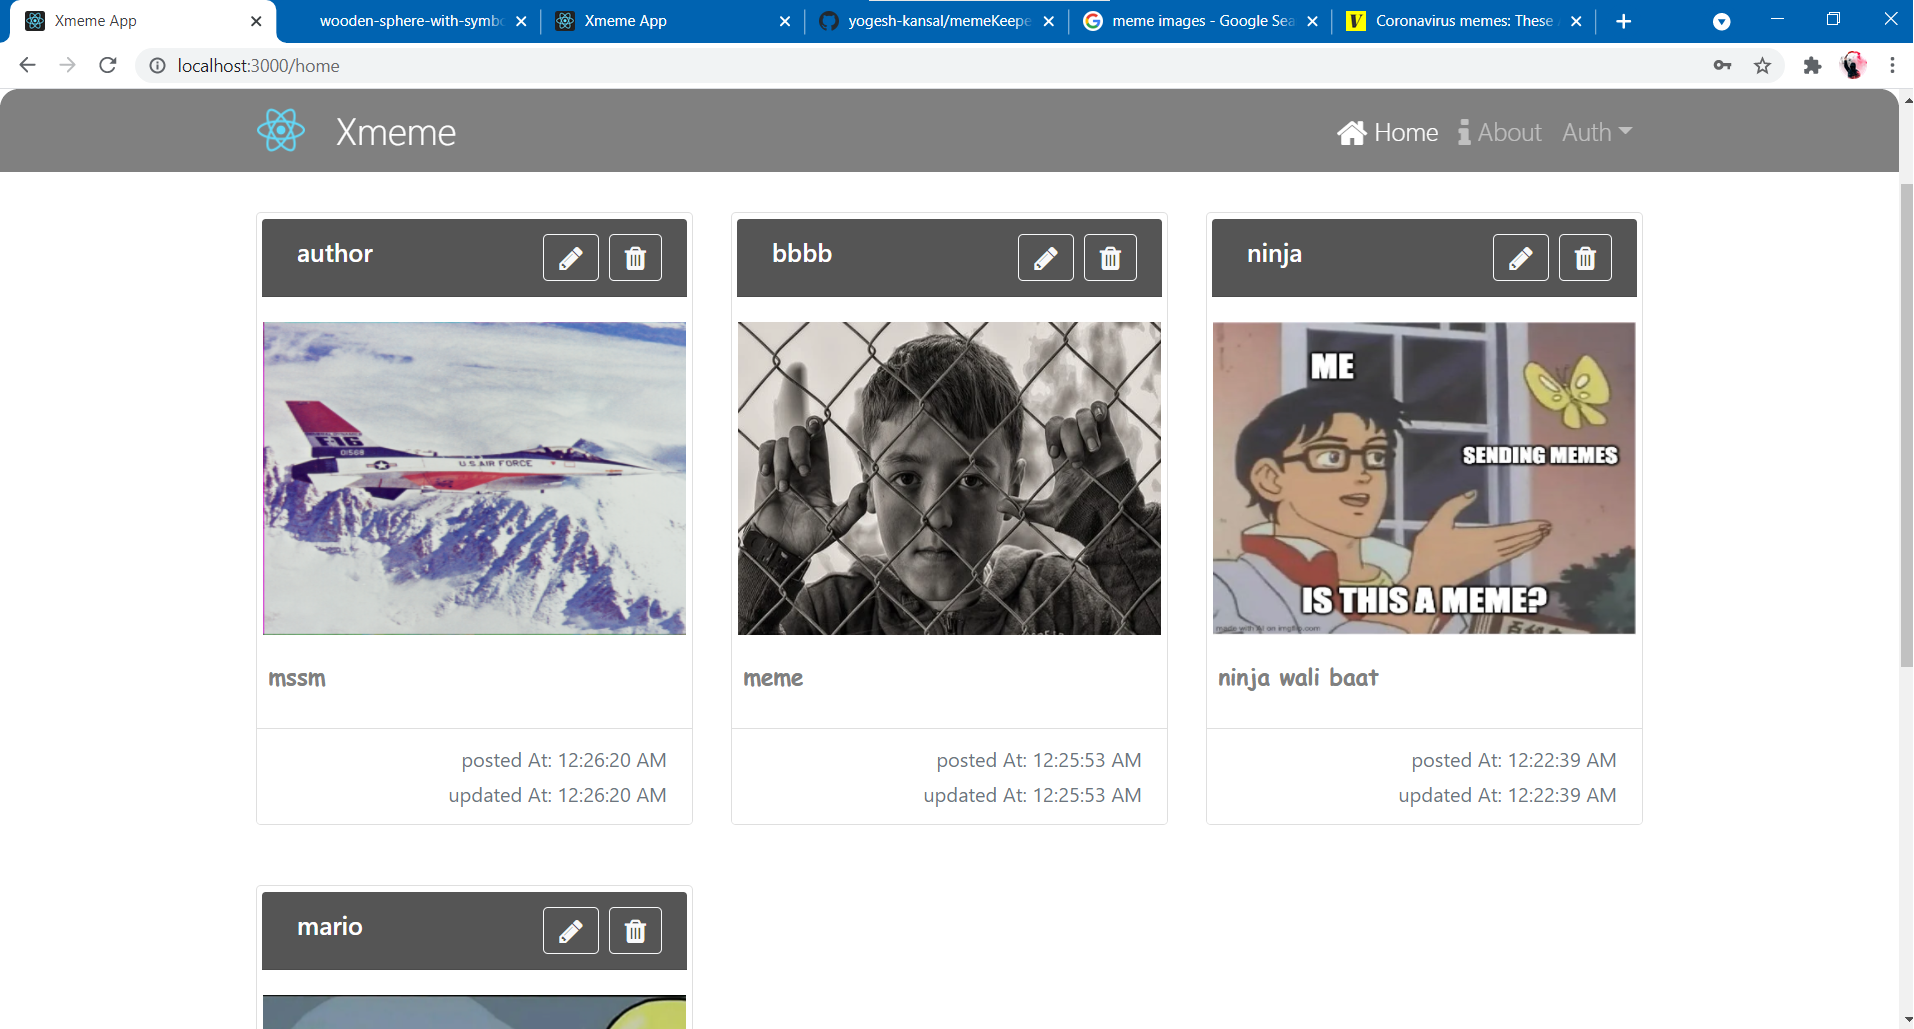1914x1029 pixels.
Task: Edit the mario meme with pencil icon
Action: tap(571, 931)
